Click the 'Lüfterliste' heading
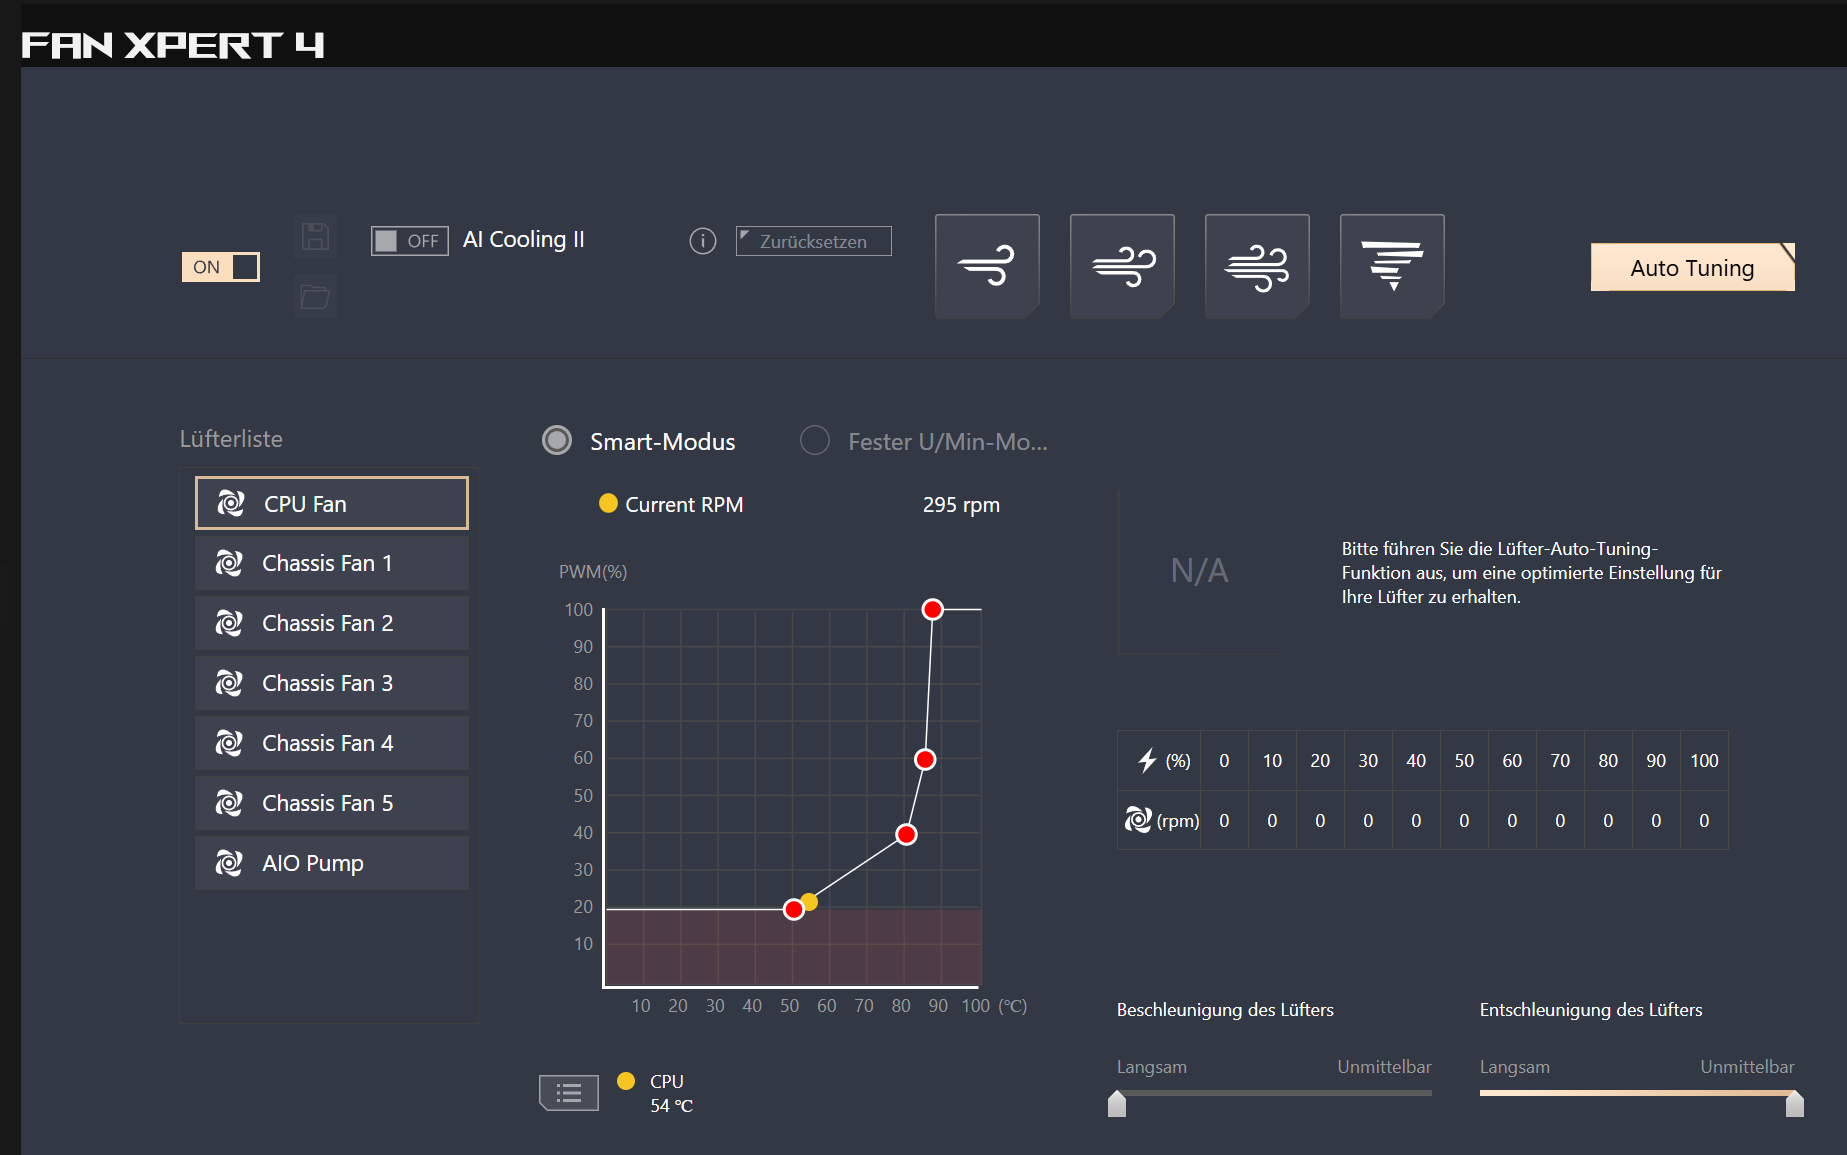This screenshot has width=1847, height=1155. (x=231, y=439)
